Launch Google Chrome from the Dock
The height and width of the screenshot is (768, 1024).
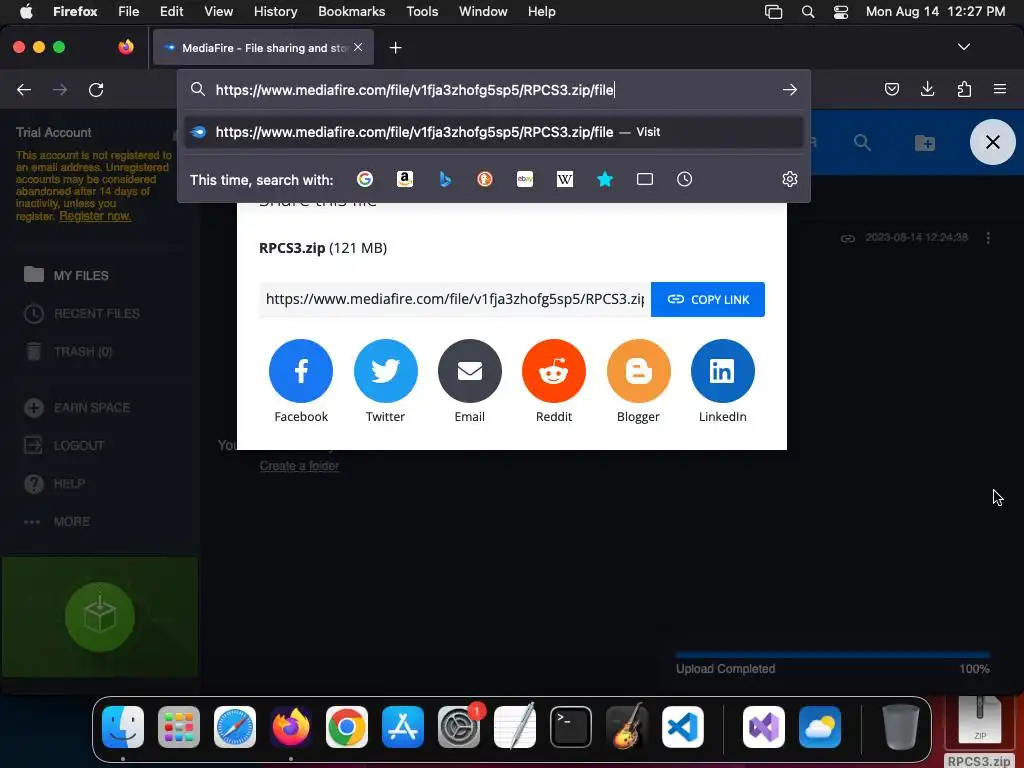347,727
